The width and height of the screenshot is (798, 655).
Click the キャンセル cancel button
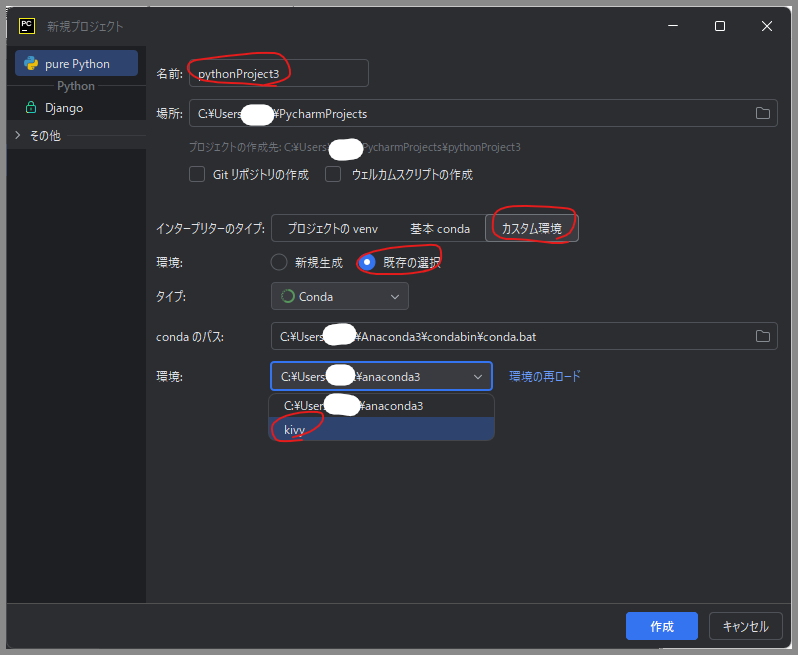pyautogui.click(x=746, y=626)
